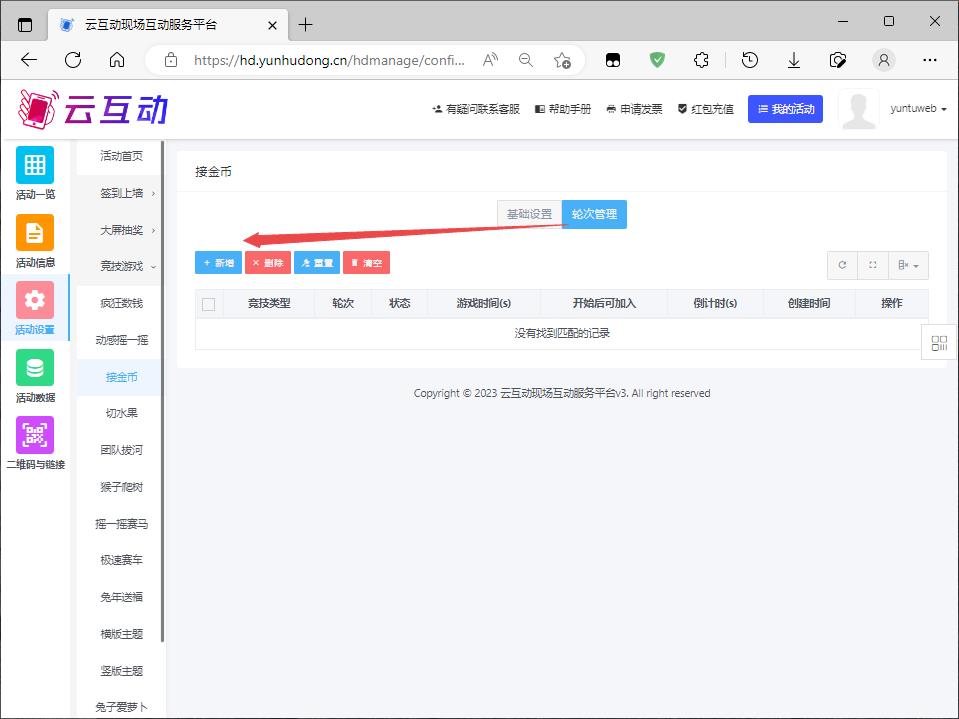
Task: Click the green shield extension icon
Action: [x=657, y=60]
